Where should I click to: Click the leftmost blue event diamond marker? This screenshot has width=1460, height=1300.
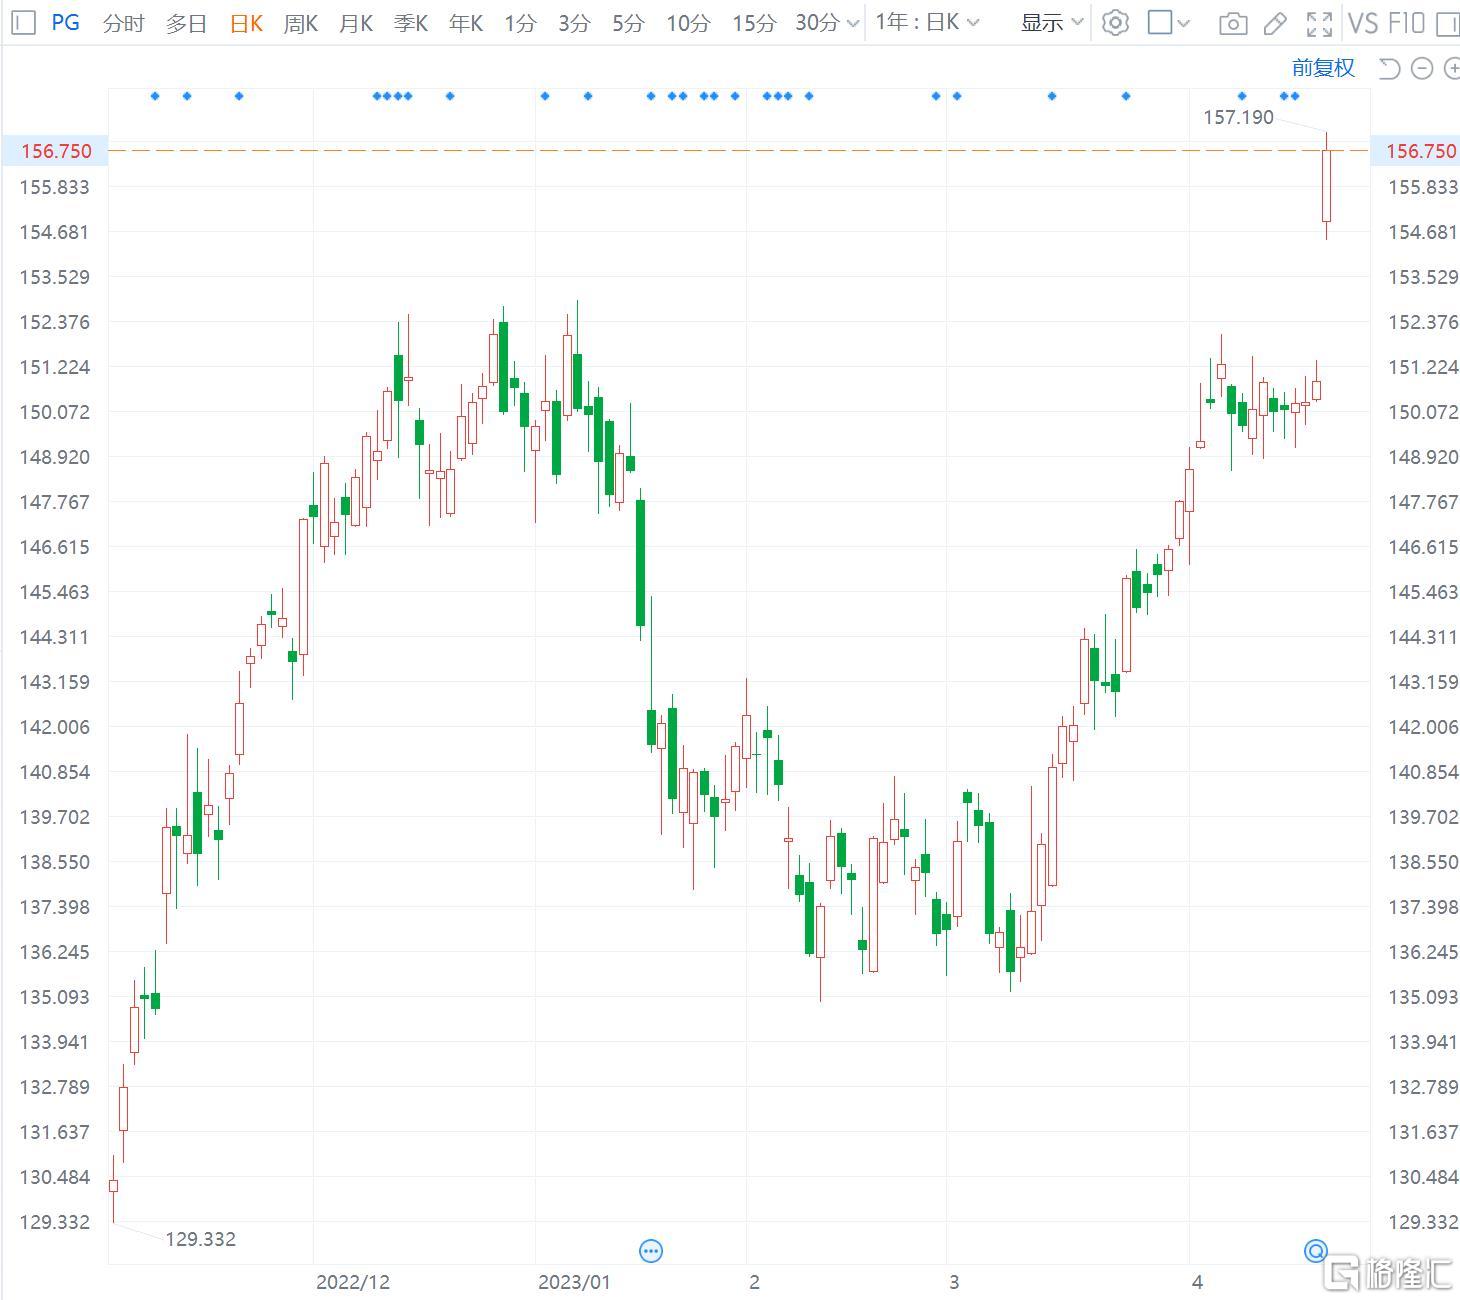coord(155,96)
